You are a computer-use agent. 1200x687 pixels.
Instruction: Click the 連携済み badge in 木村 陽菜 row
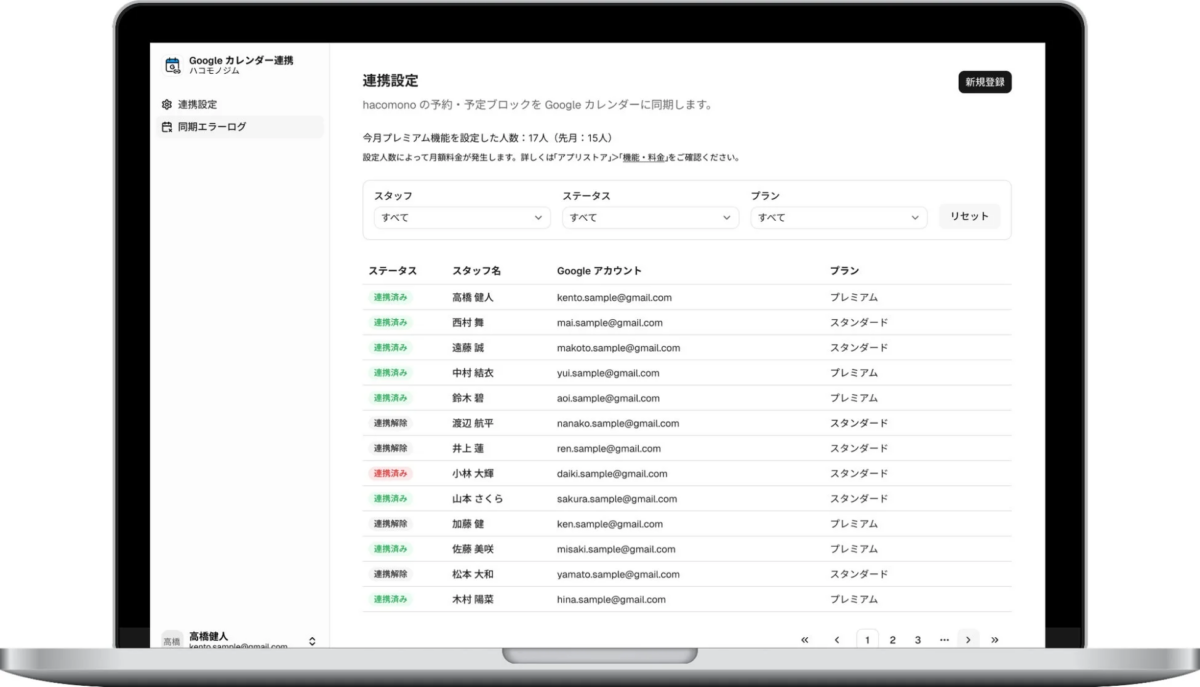point(390,599)
